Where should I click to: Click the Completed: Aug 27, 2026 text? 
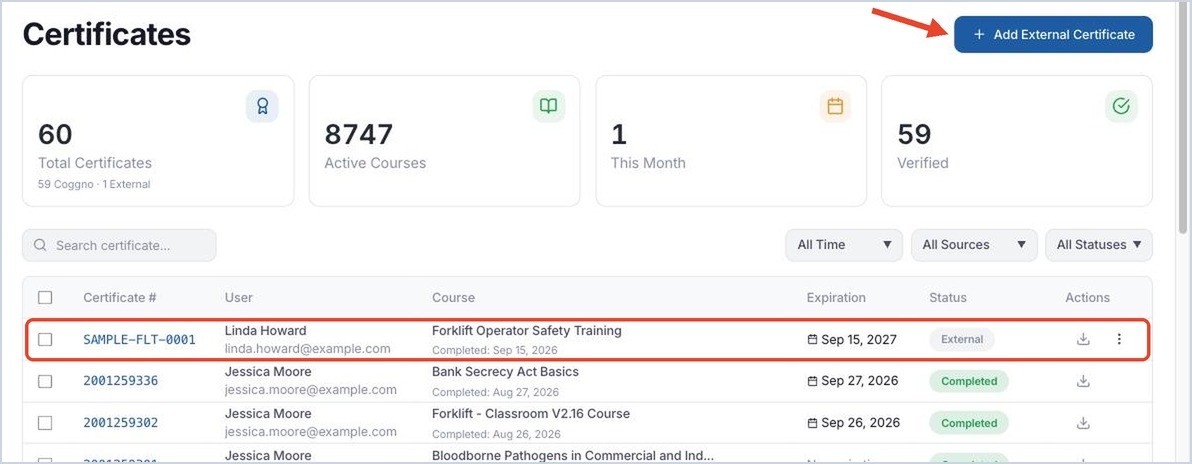[x=496, y=392]
